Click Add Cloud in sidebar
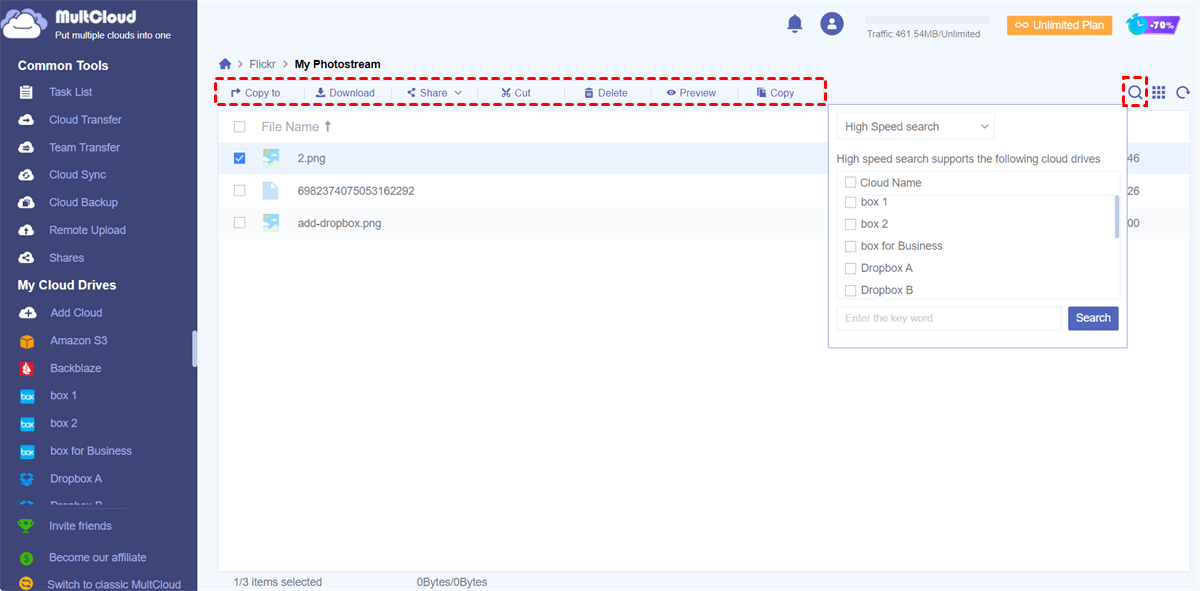The width and height of the screenshot is (1200, 591). tap(76, 313)
